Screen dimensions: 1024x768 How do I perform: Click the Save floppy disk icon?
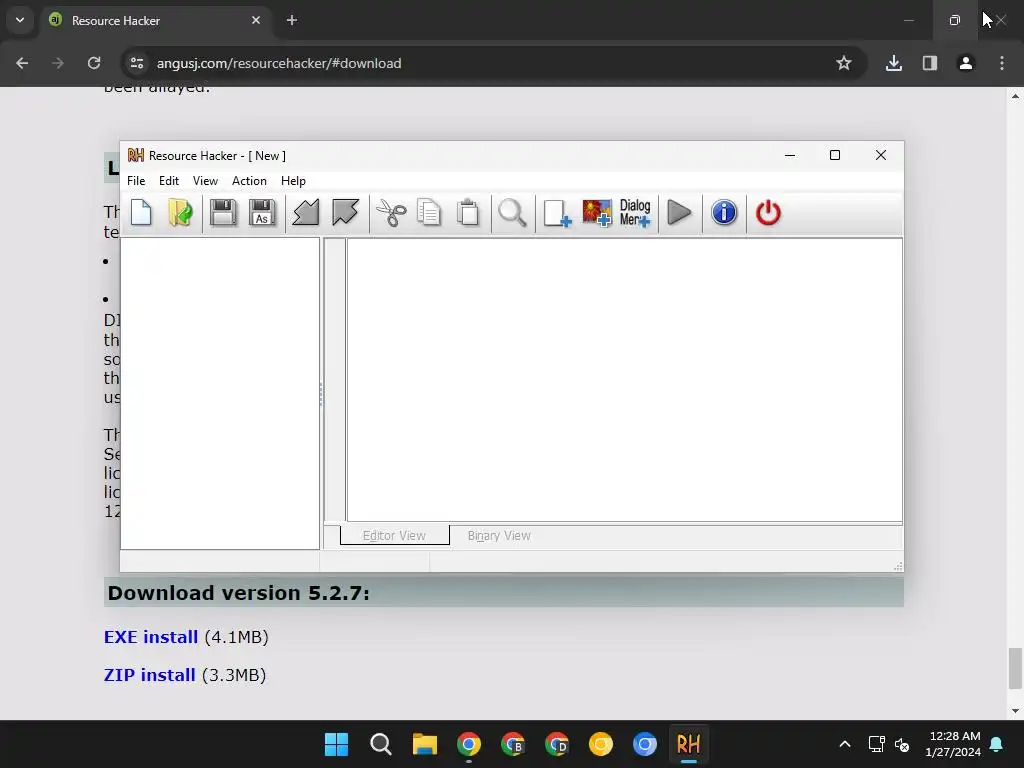click(x=223, y=213)
